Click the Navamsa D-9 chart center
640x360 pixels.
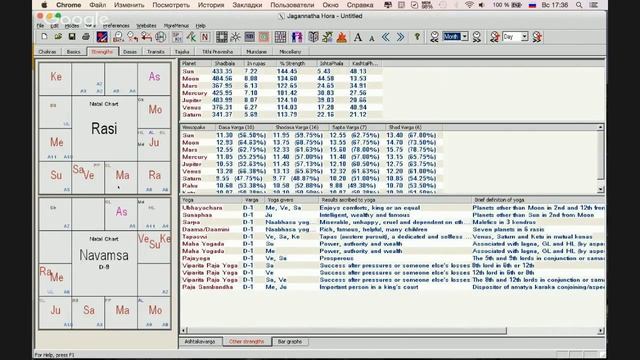(x=104, y=263)
